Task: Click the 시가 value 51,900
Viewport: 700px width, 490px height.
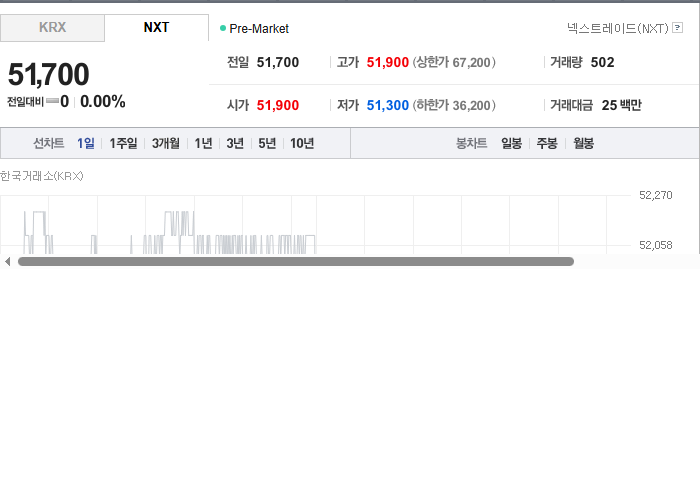Action: point(278,105)
